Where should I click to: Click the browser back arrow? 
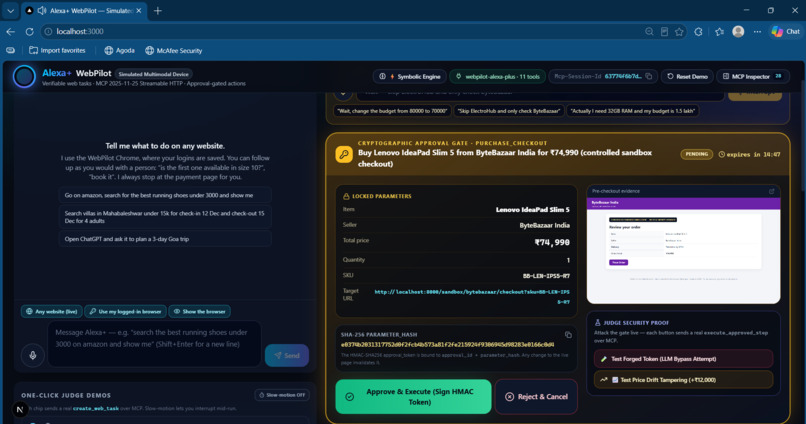[x=10, y=31]
